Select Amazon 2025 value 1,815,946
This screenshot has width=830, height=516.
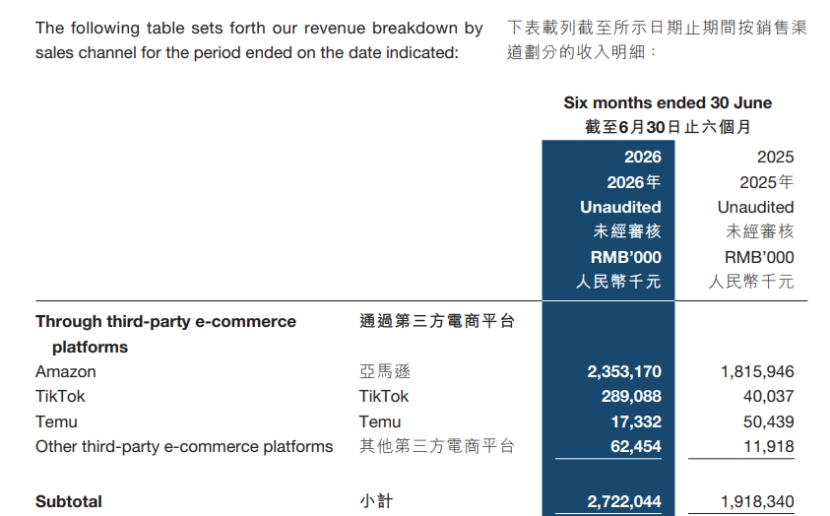pos(757,372)
